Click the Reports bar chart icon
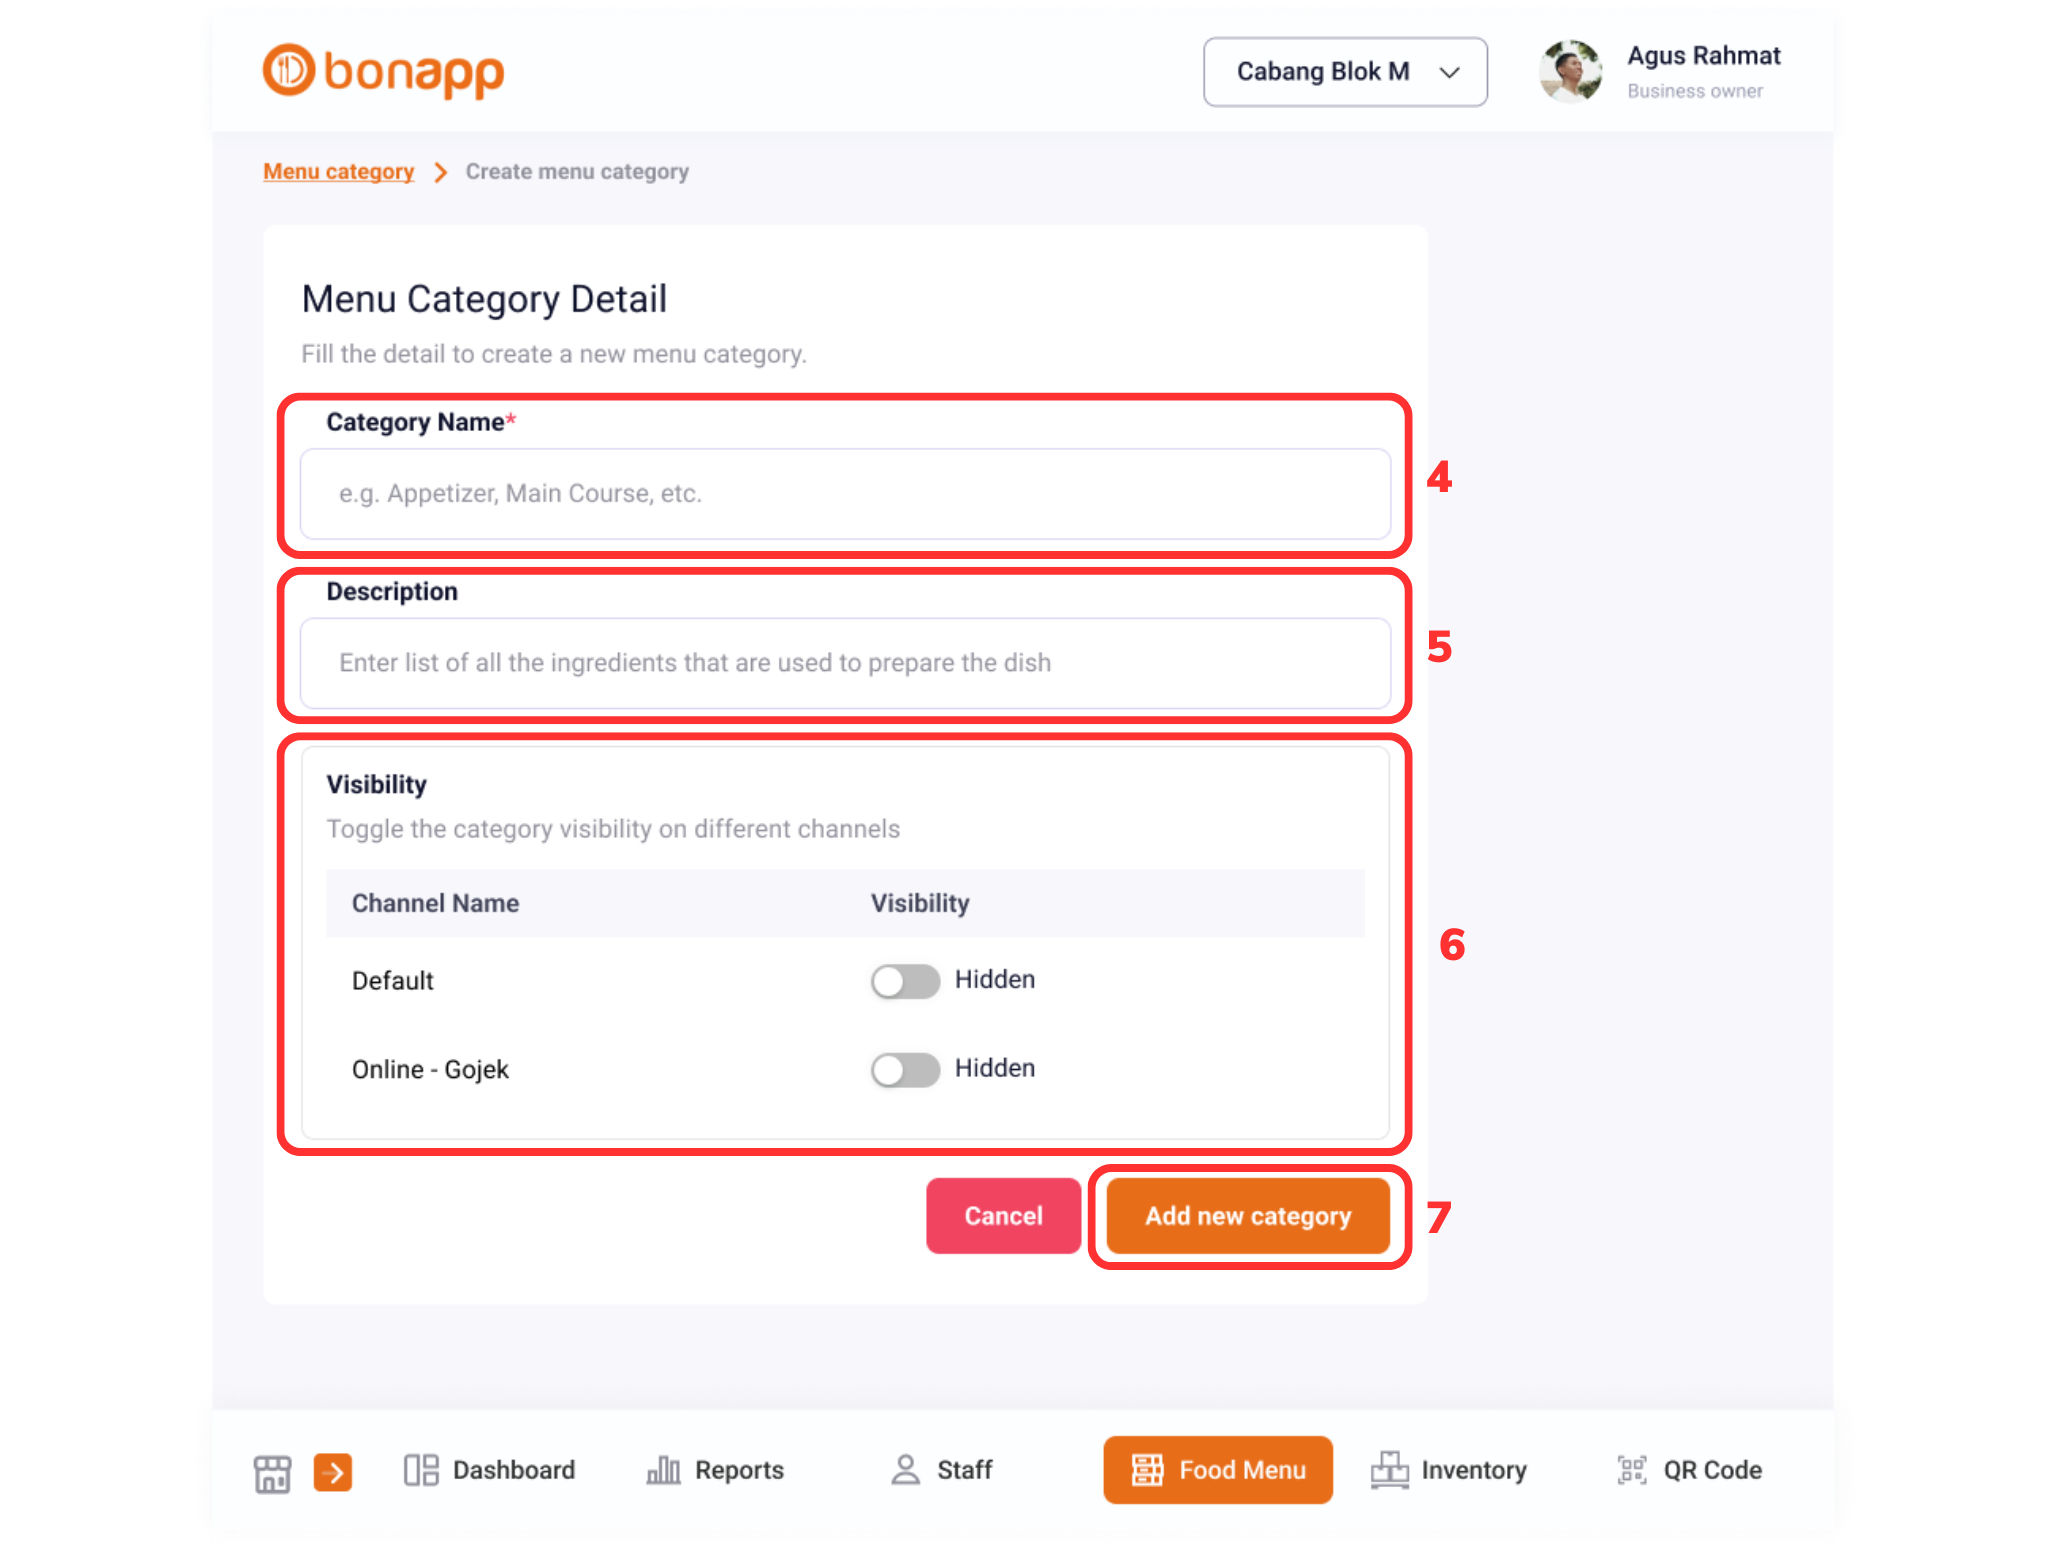Image resolution: width=2048 pixels, height=1550 pixels. click(x=663, y=1470)
